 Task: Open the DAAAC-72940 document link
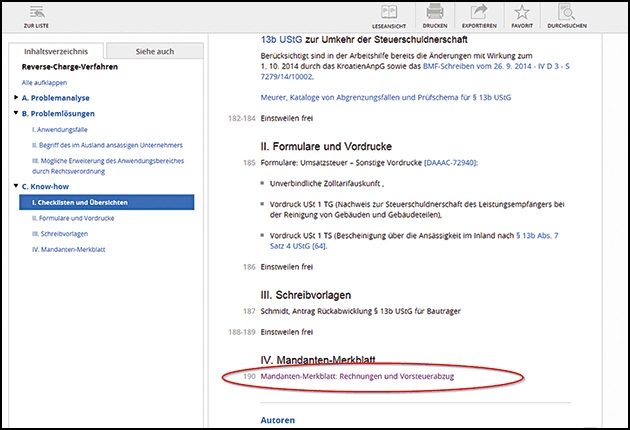[450, 162]
